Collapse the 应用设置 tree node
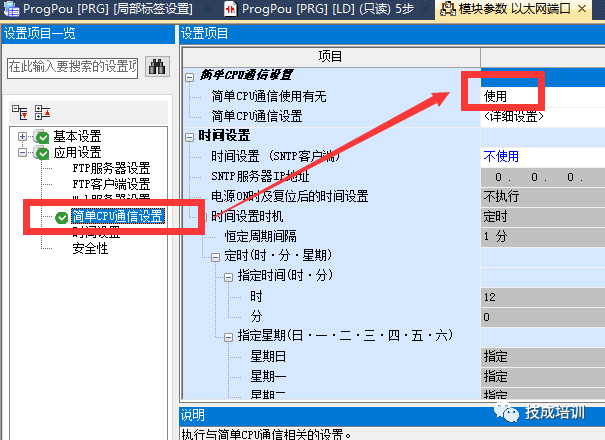Image resolution: width=605 pixels, height=440 pixels. tap(23, 153)
